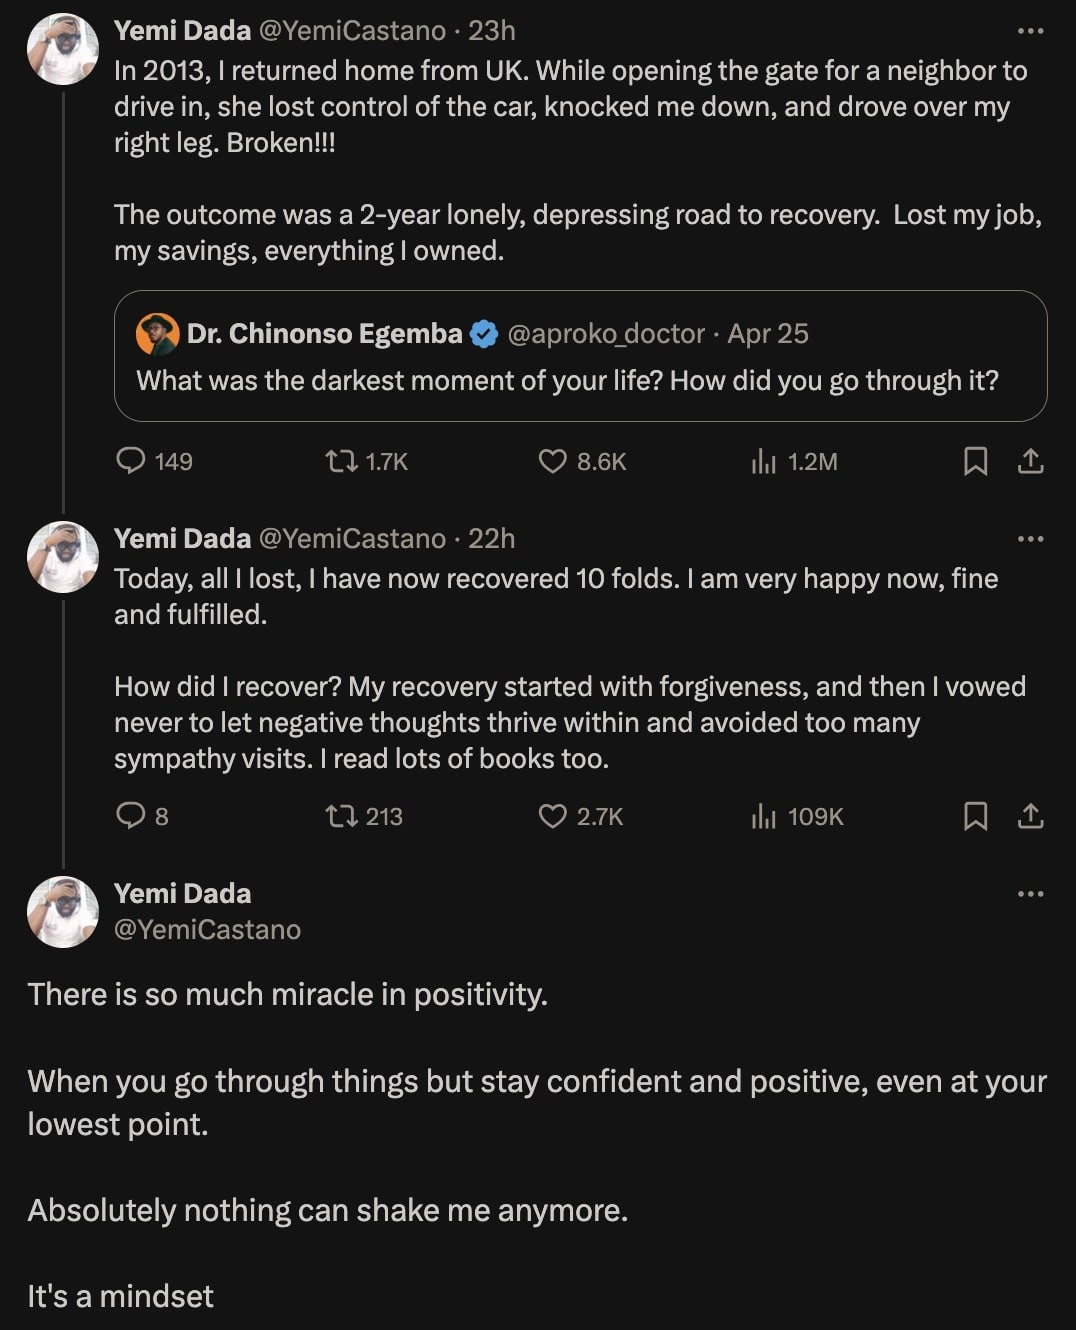The image size is (1076, 1330).
Task: Click @YemiCastano handle on main tweet
Action: tap(207, 930)
